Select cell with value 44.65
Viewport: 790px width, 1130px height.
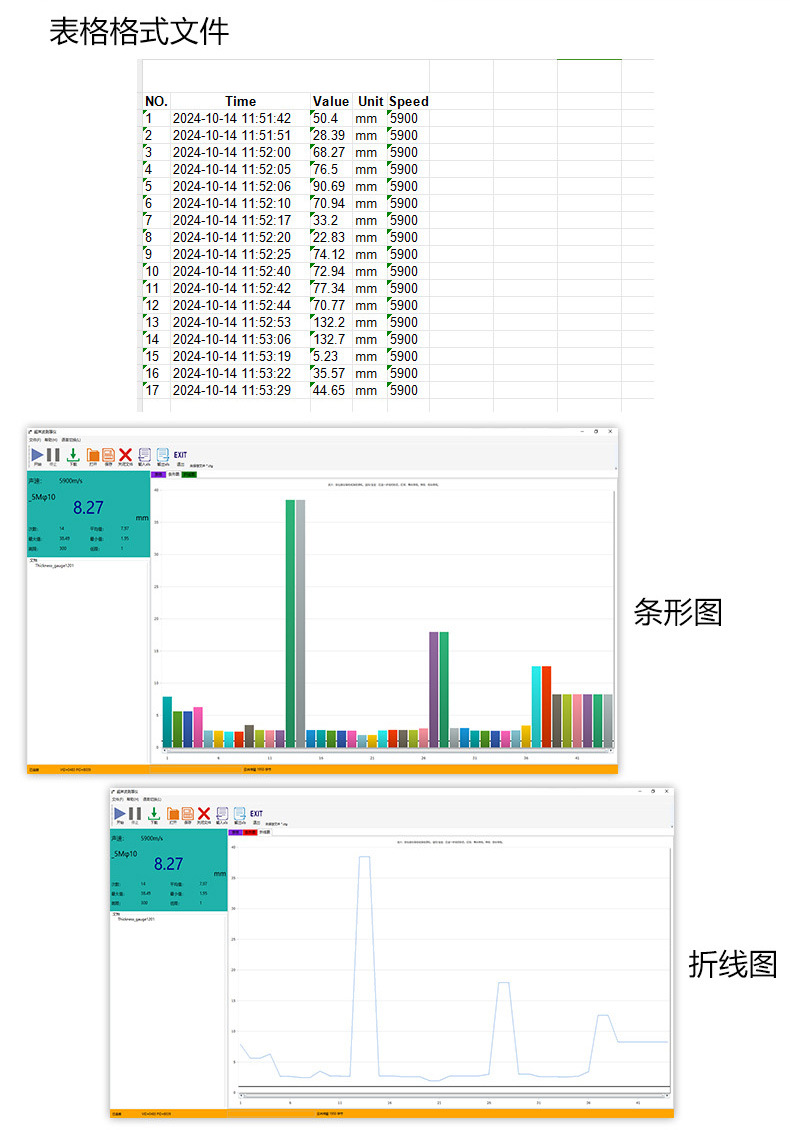pos(331,391)
